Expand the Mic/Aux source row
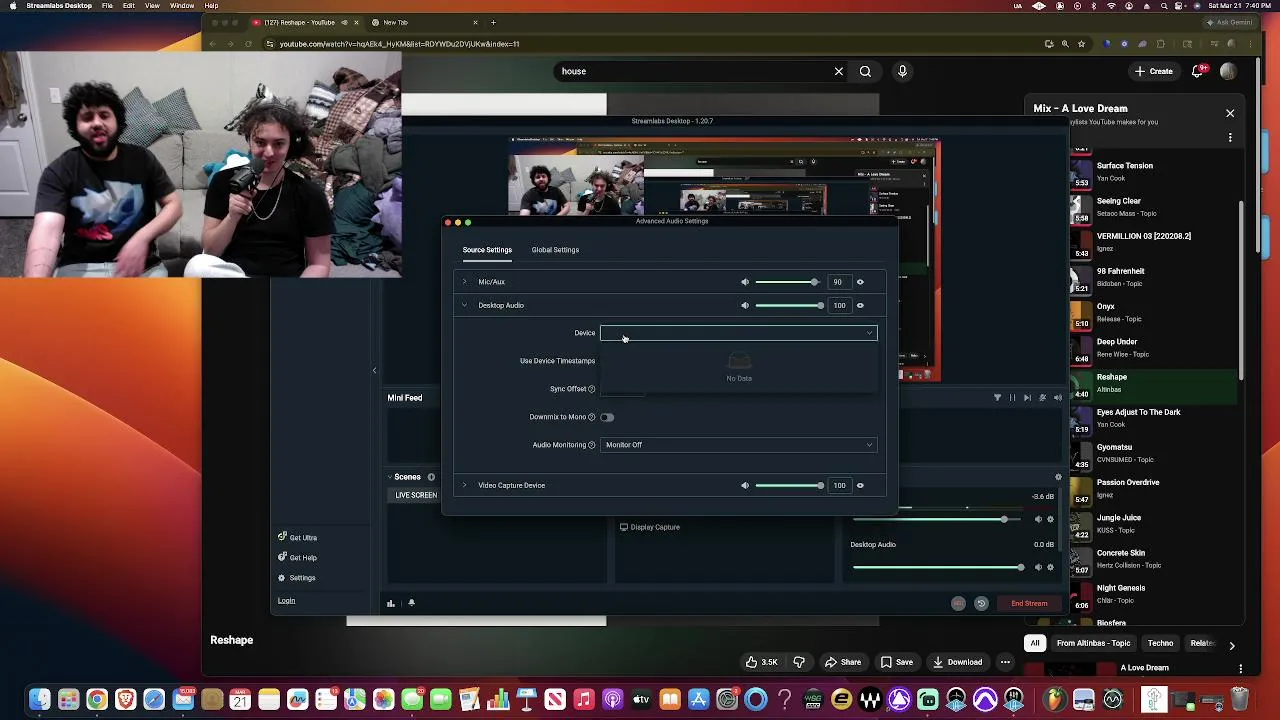1280x720 pixels. 464,282
